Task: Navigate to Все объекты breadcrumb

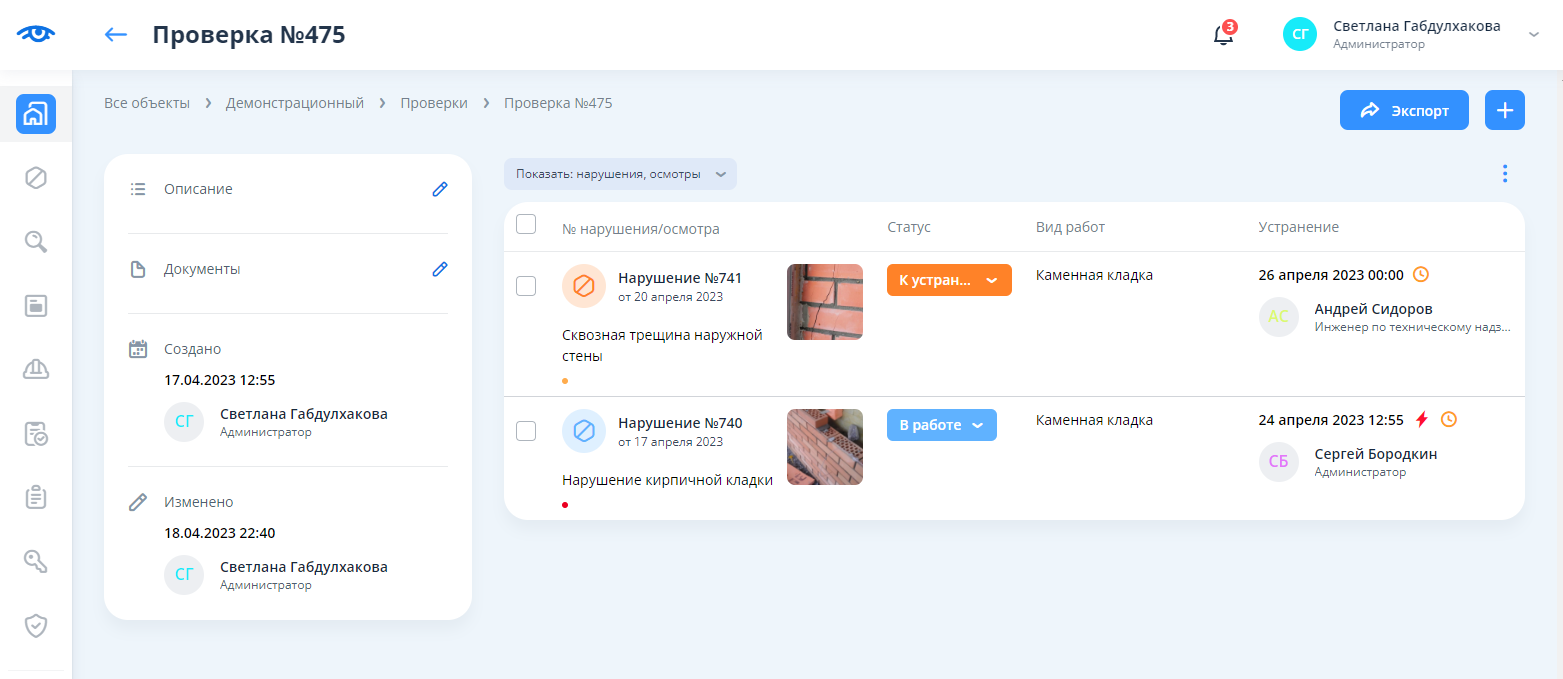Action: tap(147, 103)
